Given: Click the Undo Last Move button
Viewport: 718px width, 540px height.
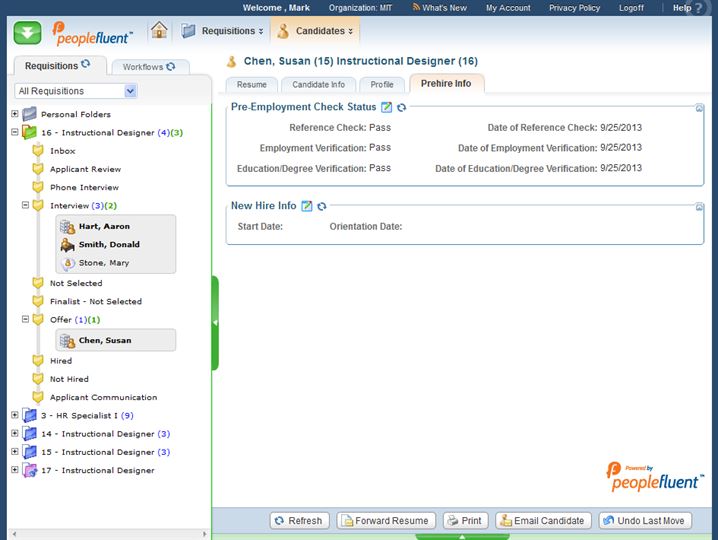Looking at the screenshot, I should tap(644, 520).
